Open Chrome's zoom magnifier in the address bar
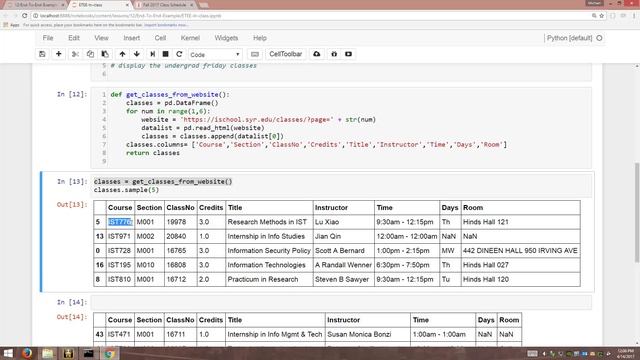Viewport: 640px width, 360px height. click(594, 16)
